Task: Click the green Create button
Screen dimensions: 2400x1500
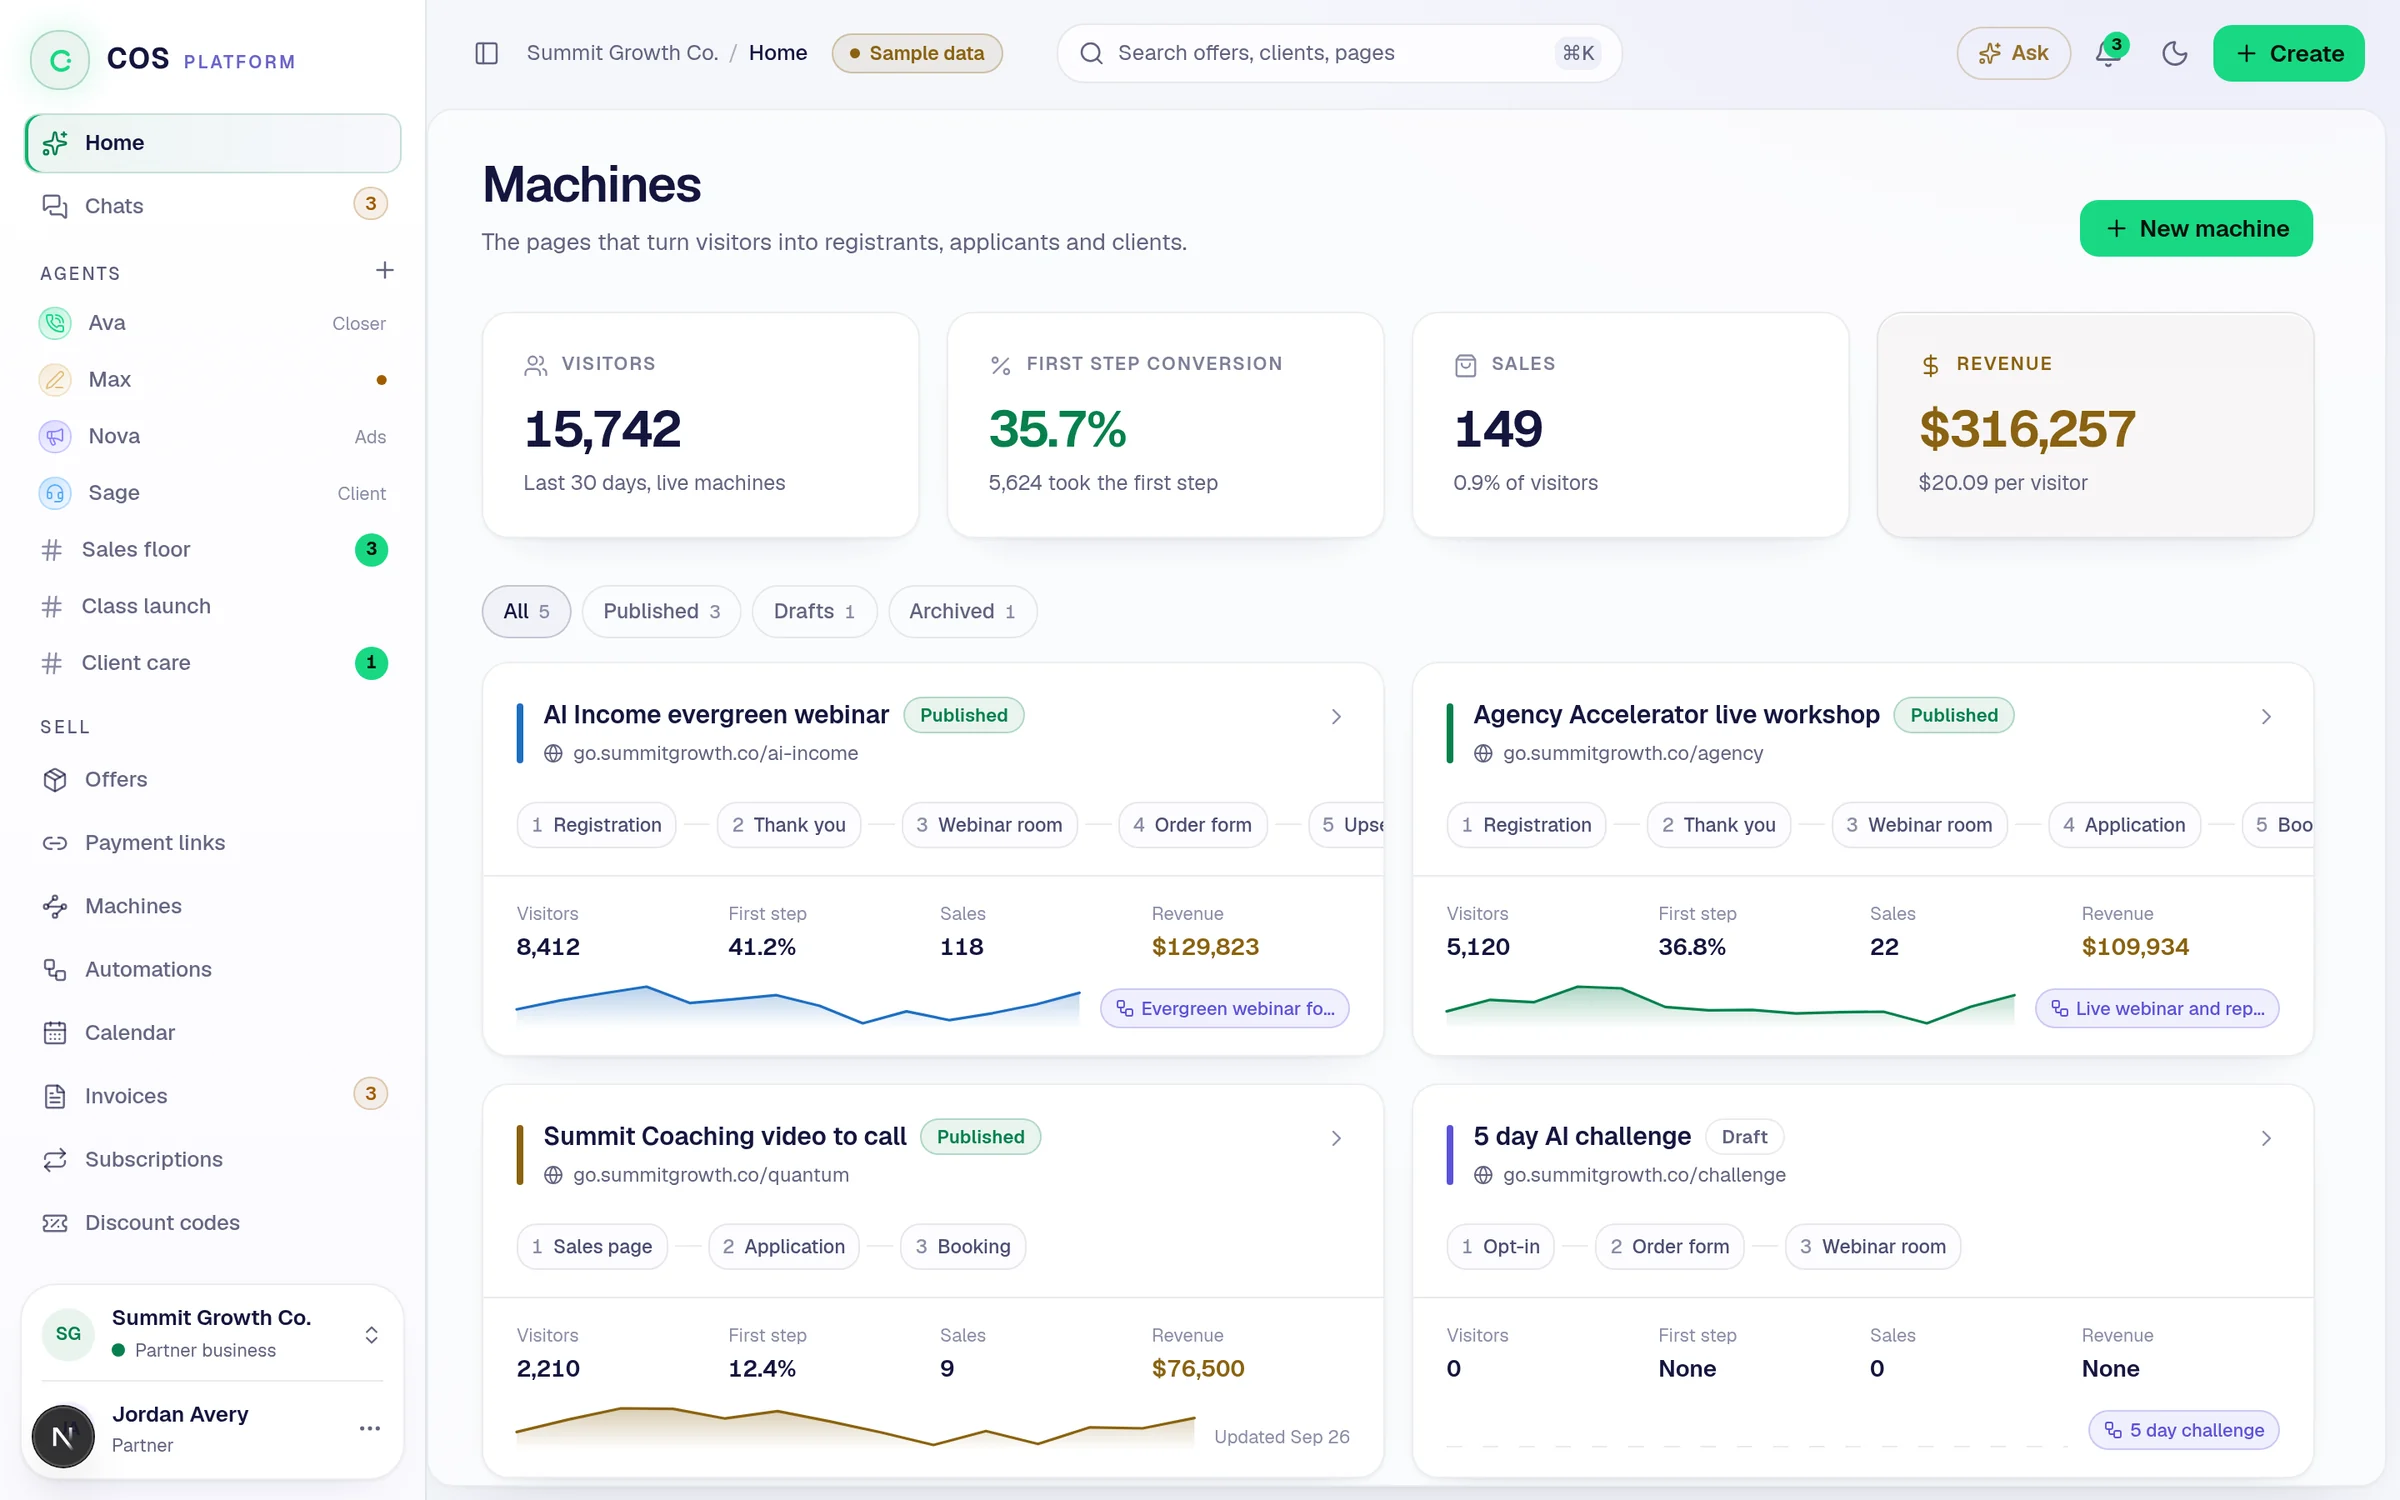Action: (2288, 53)
